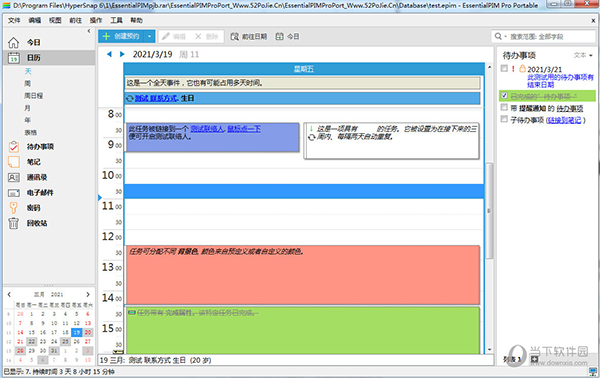Click the 鼠标点一下 link in event
This screenshot has height=378, width=600.
pos(244,129)
